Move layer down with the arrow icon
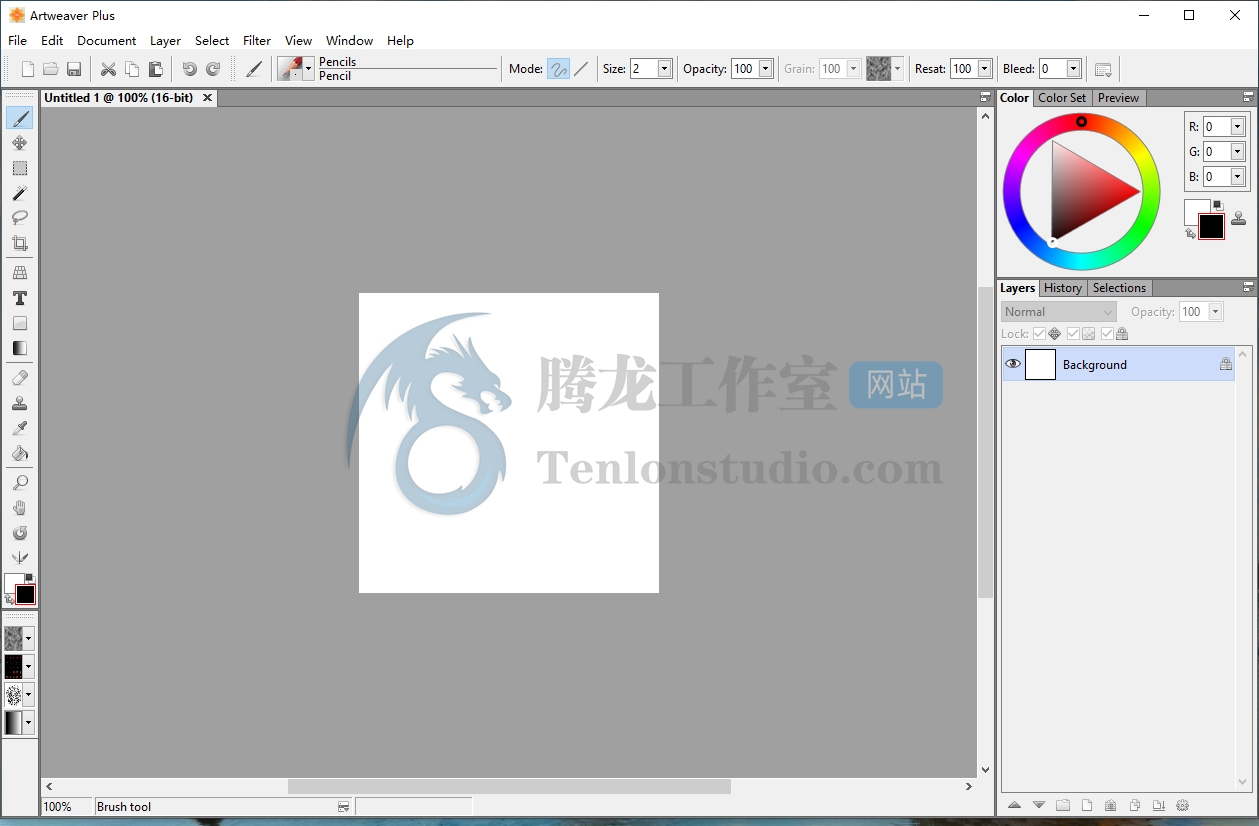 [1039, 805]
